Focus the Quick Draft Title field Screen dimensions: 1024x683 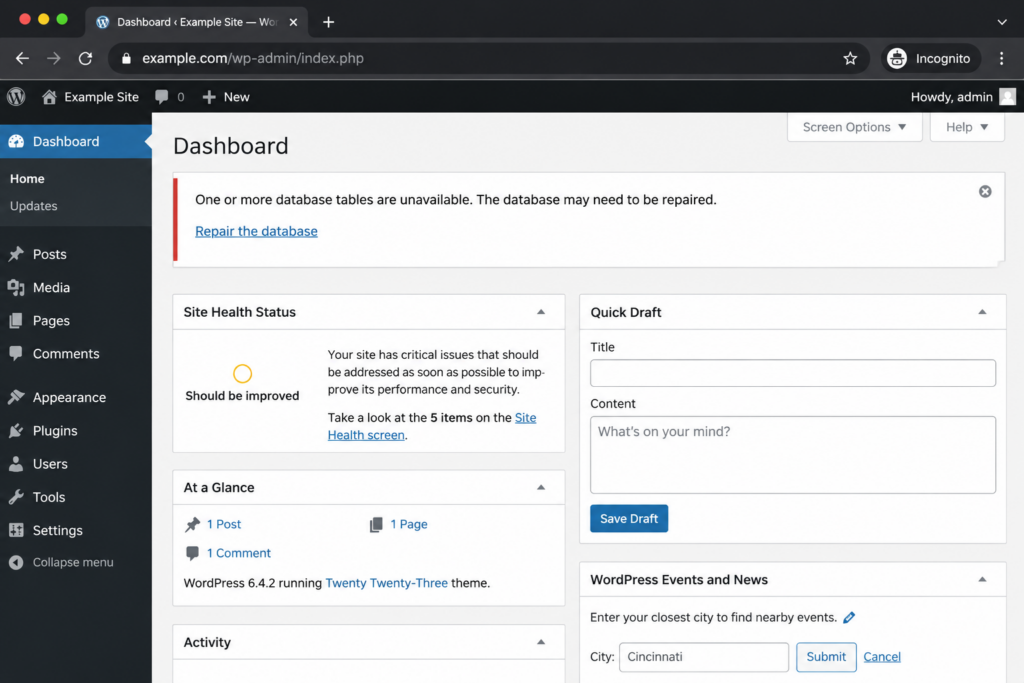coord(793,373)
